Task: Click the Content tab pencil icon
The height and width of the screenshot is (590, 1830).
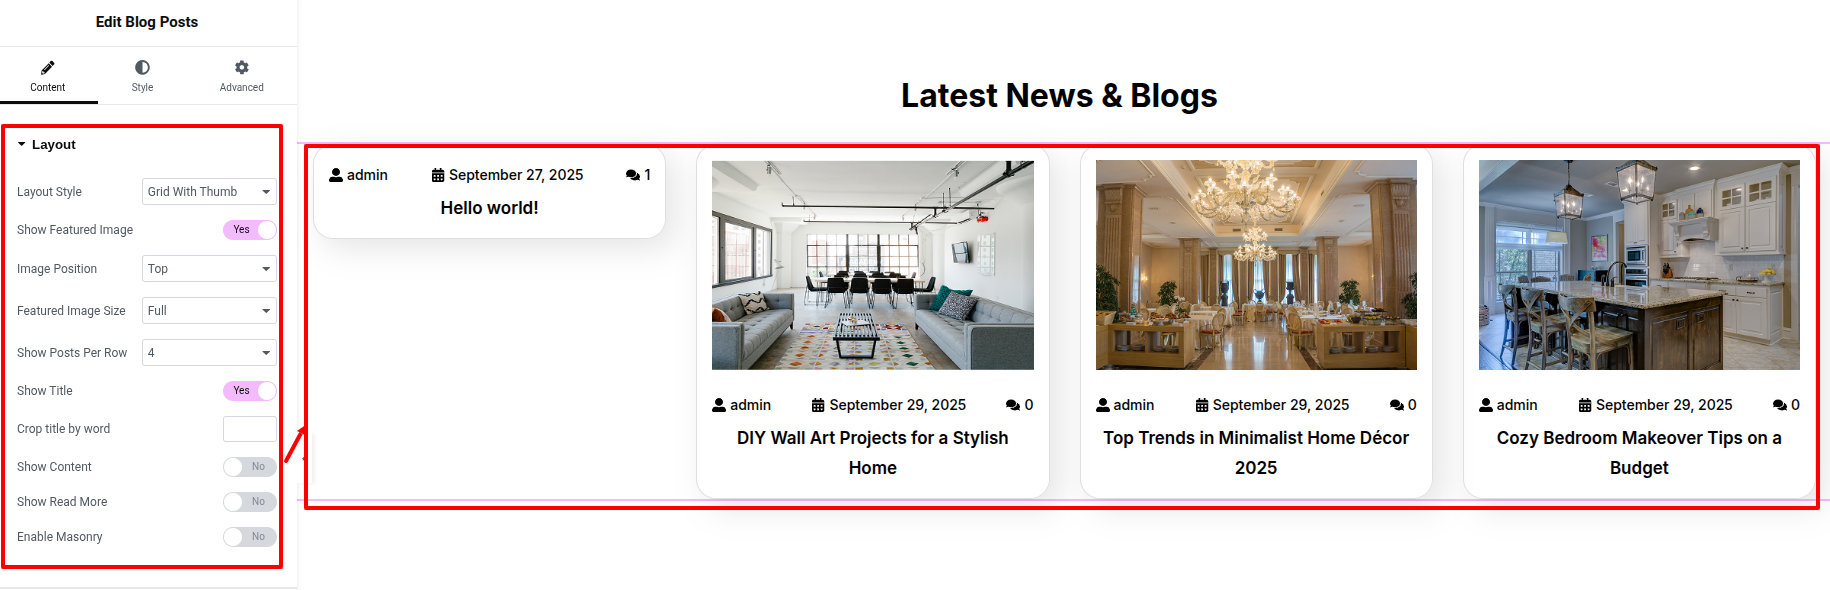Action: (47, 67)
